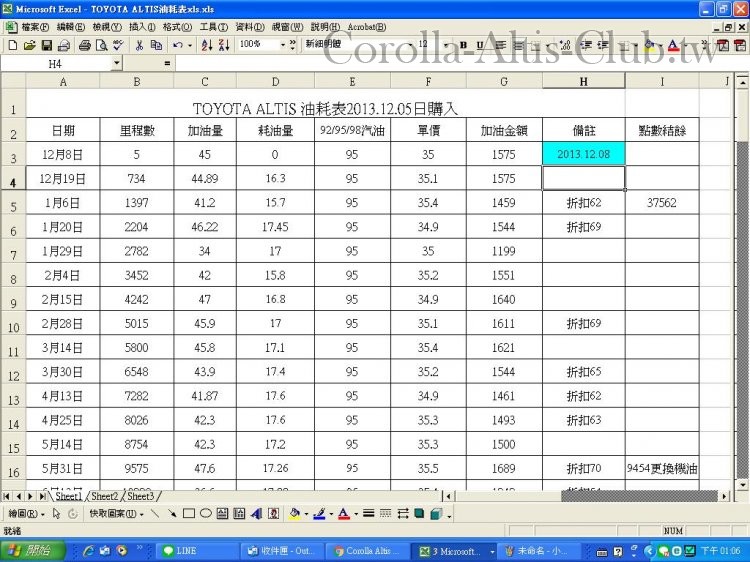Click the Shadow style icon
This screenshot has width=750, height=562.
click(419, 514)
